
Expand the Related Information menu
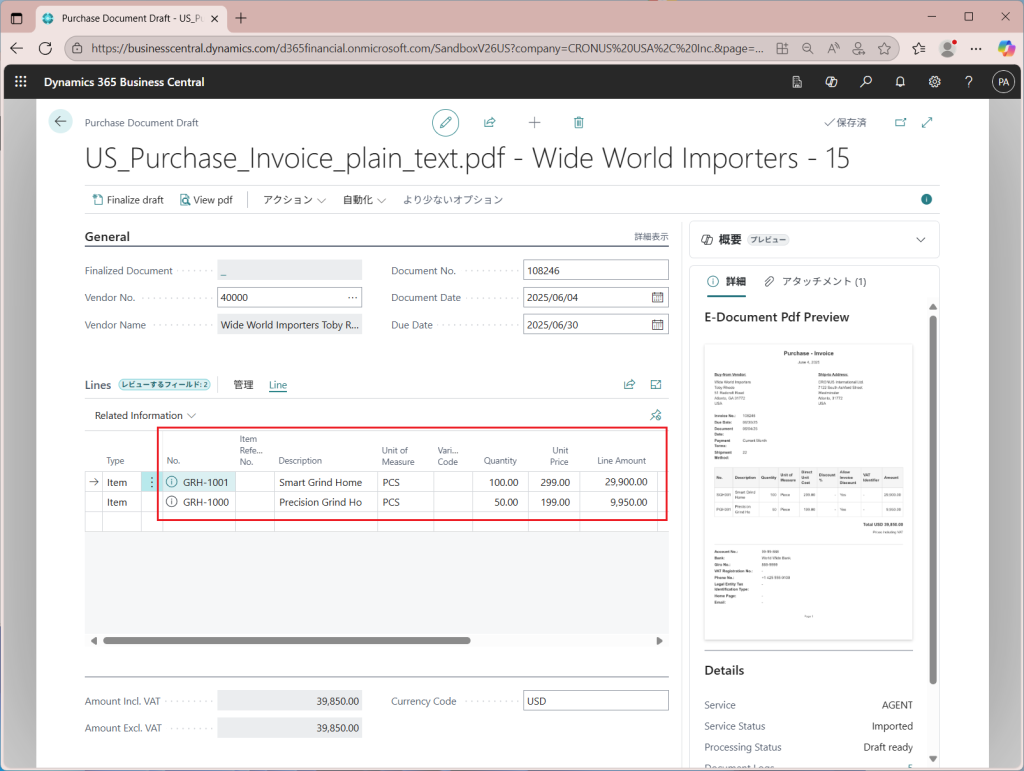(x=145, y=415)
